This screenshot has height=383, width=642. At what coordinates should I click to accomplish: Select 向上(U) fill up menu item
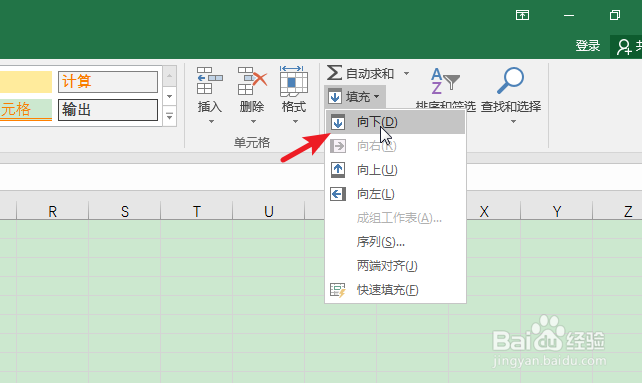tap(395, 170)
